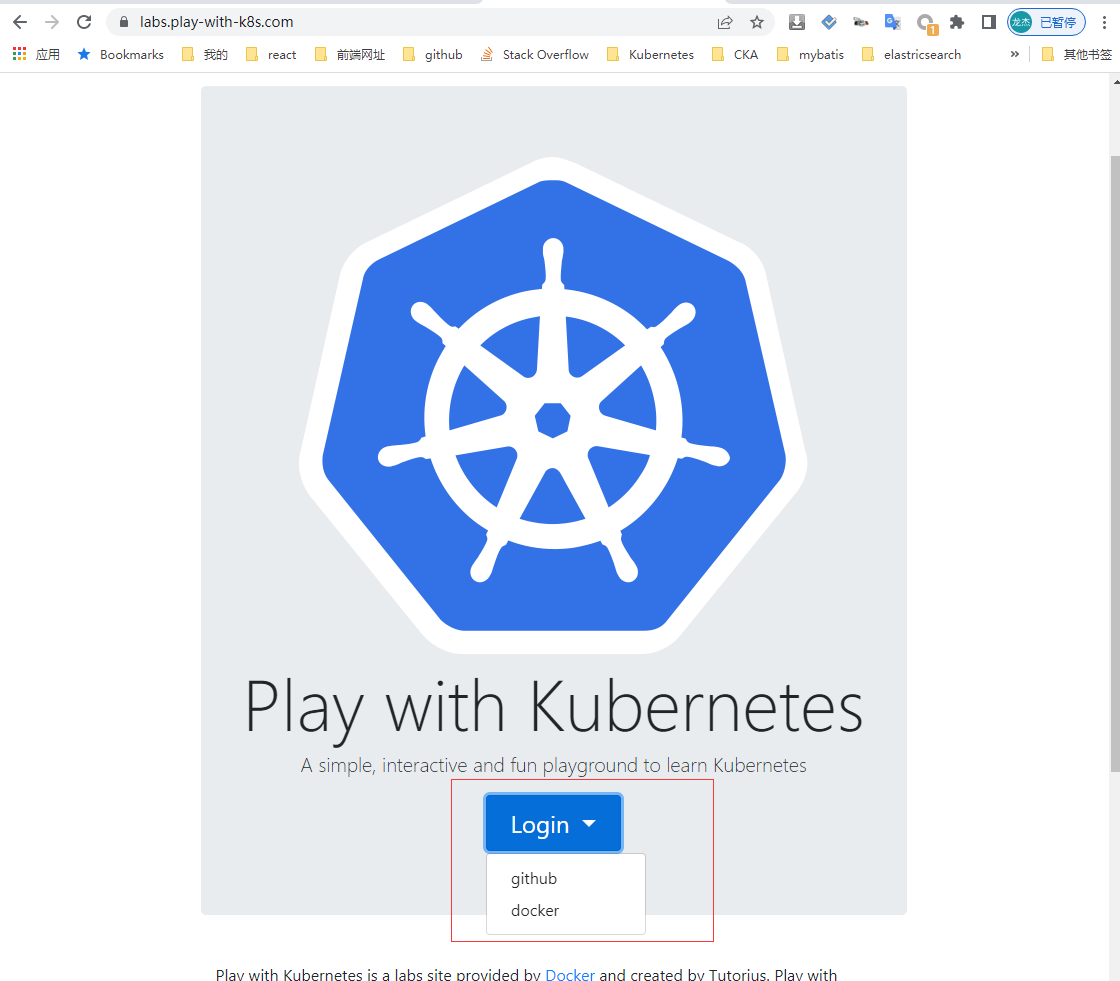Open the blue checkmark extension

click(829, 22)
